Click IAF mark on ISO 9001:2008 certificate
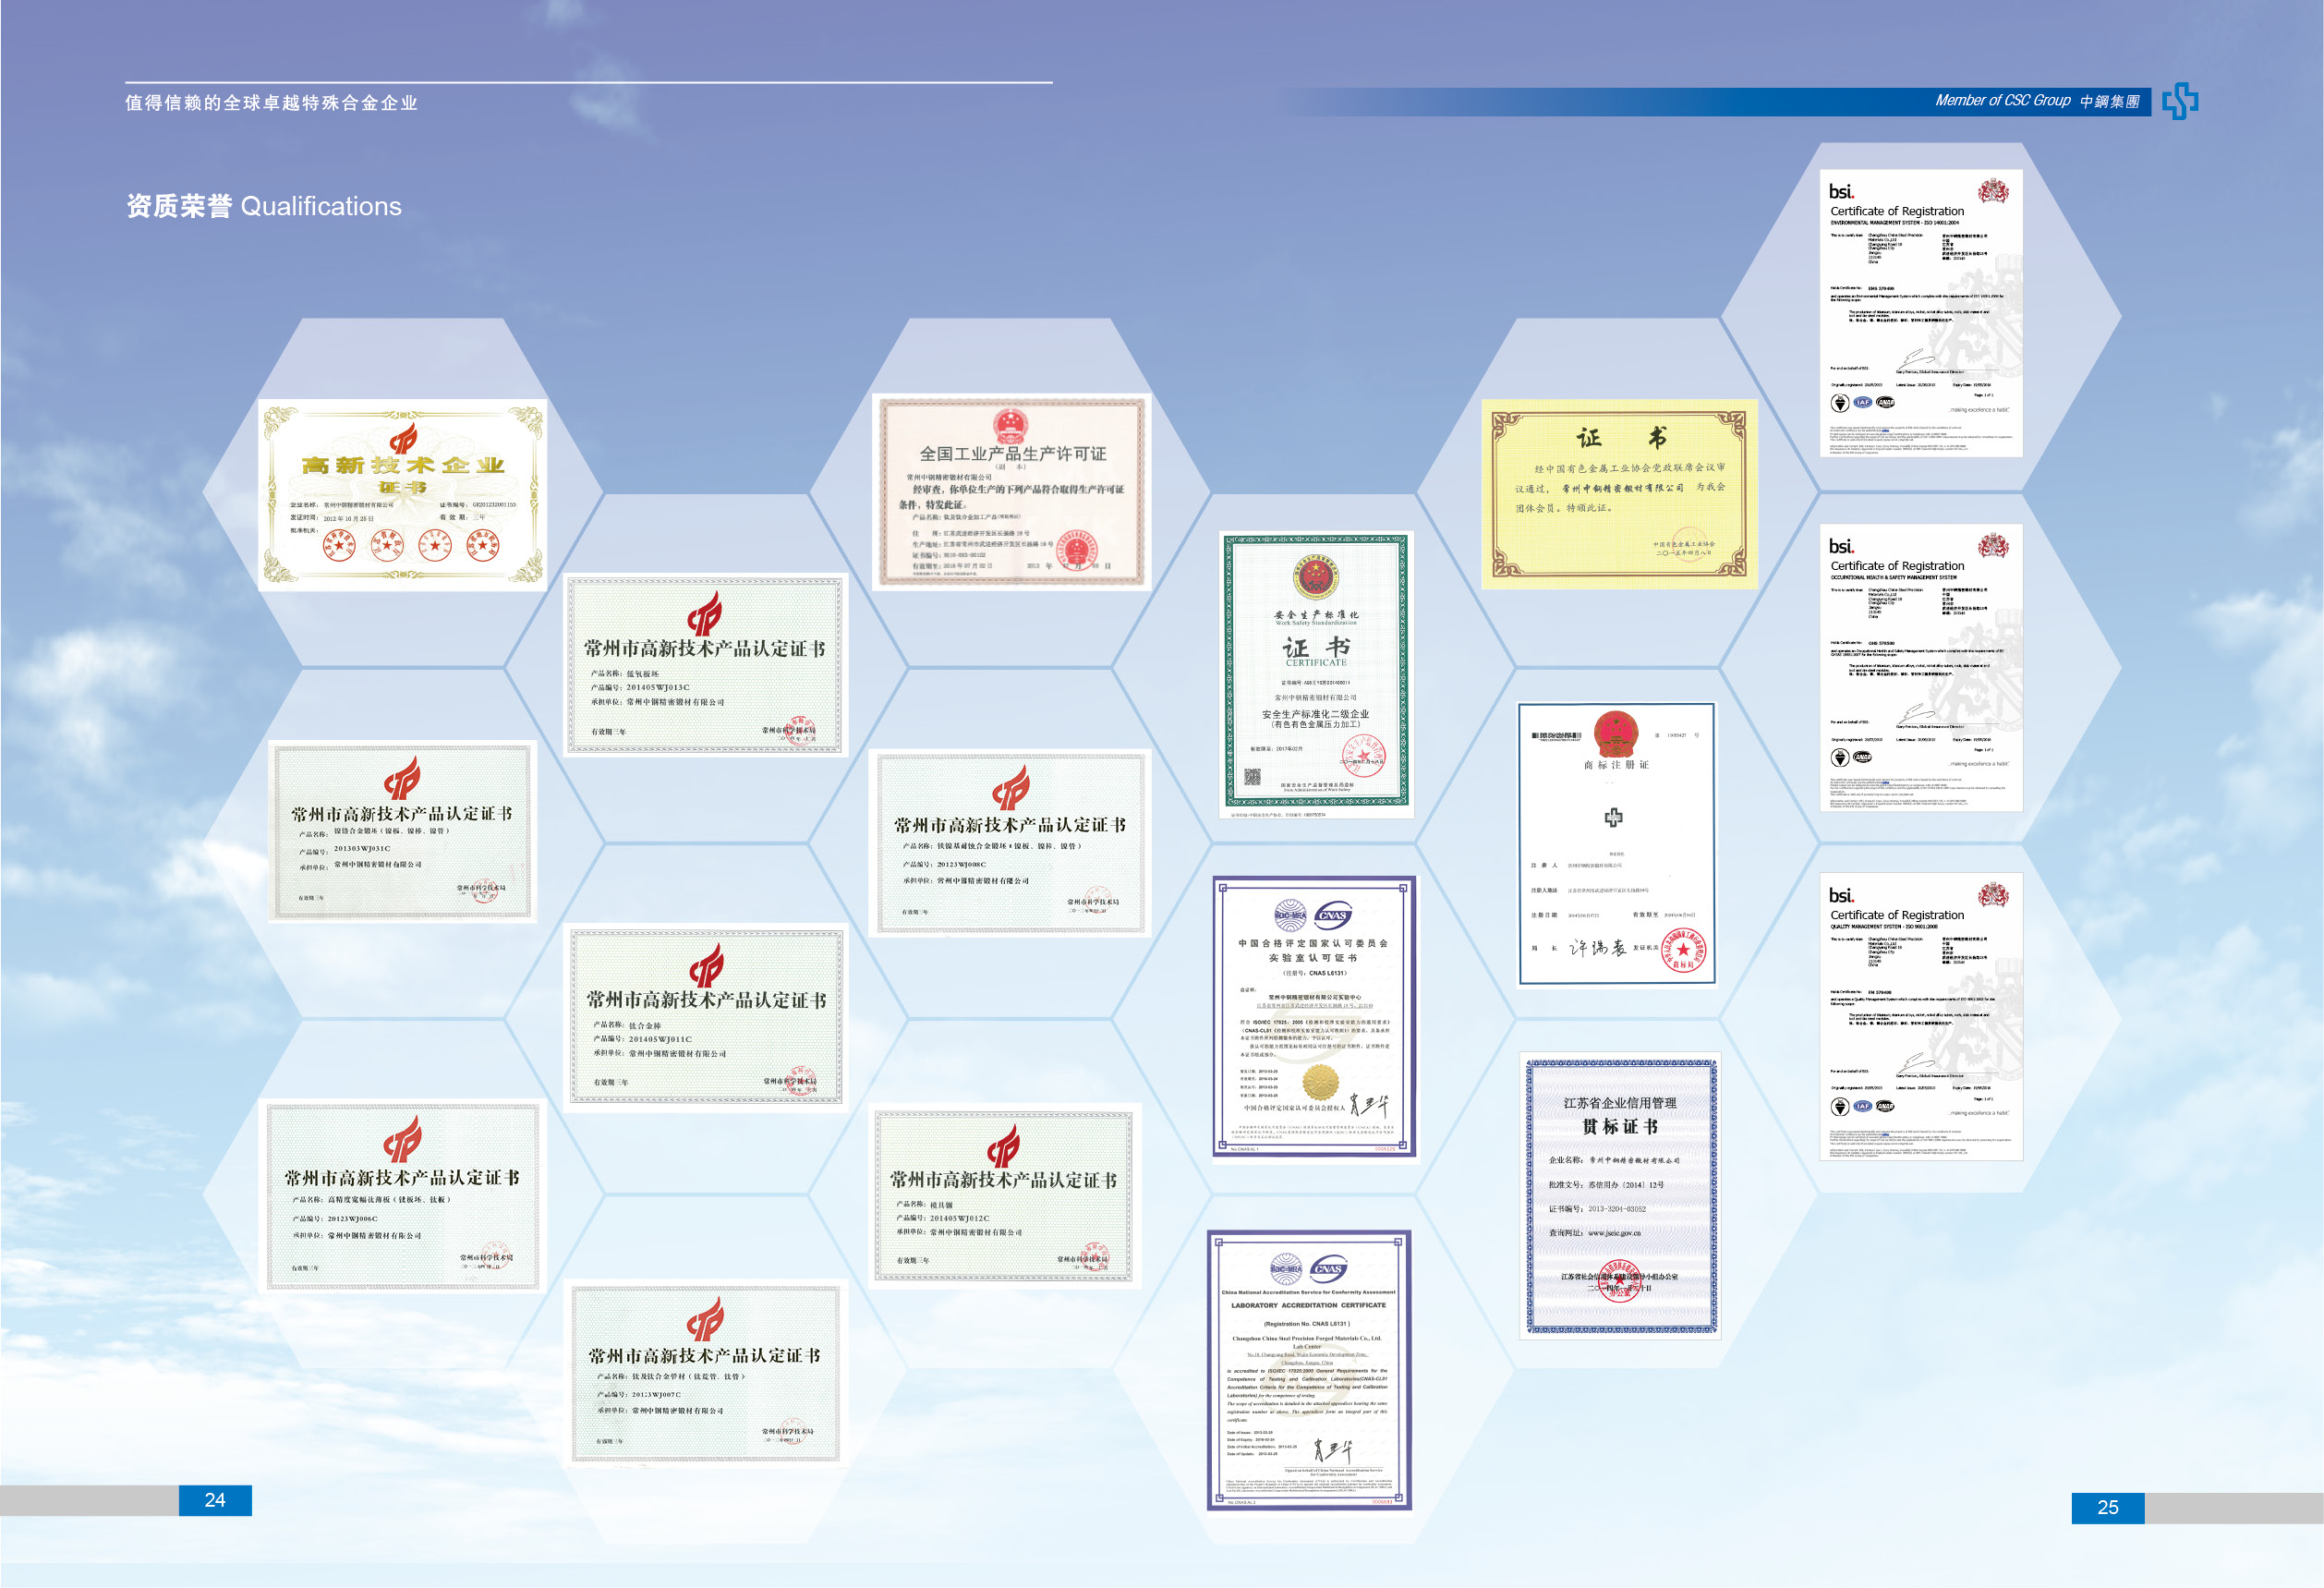 pyautogui.click(x=1862, y=1106)
